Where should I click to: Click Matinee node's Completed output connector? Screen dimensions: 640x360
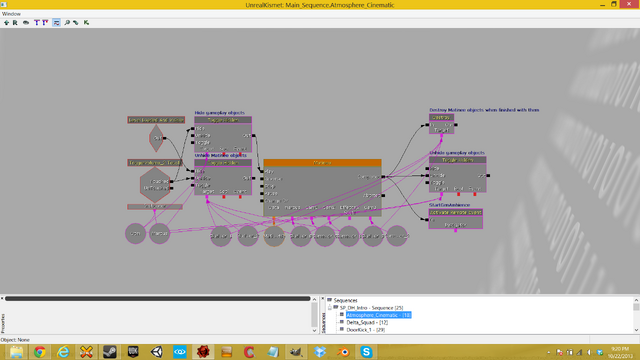click(x=383, y=177)
